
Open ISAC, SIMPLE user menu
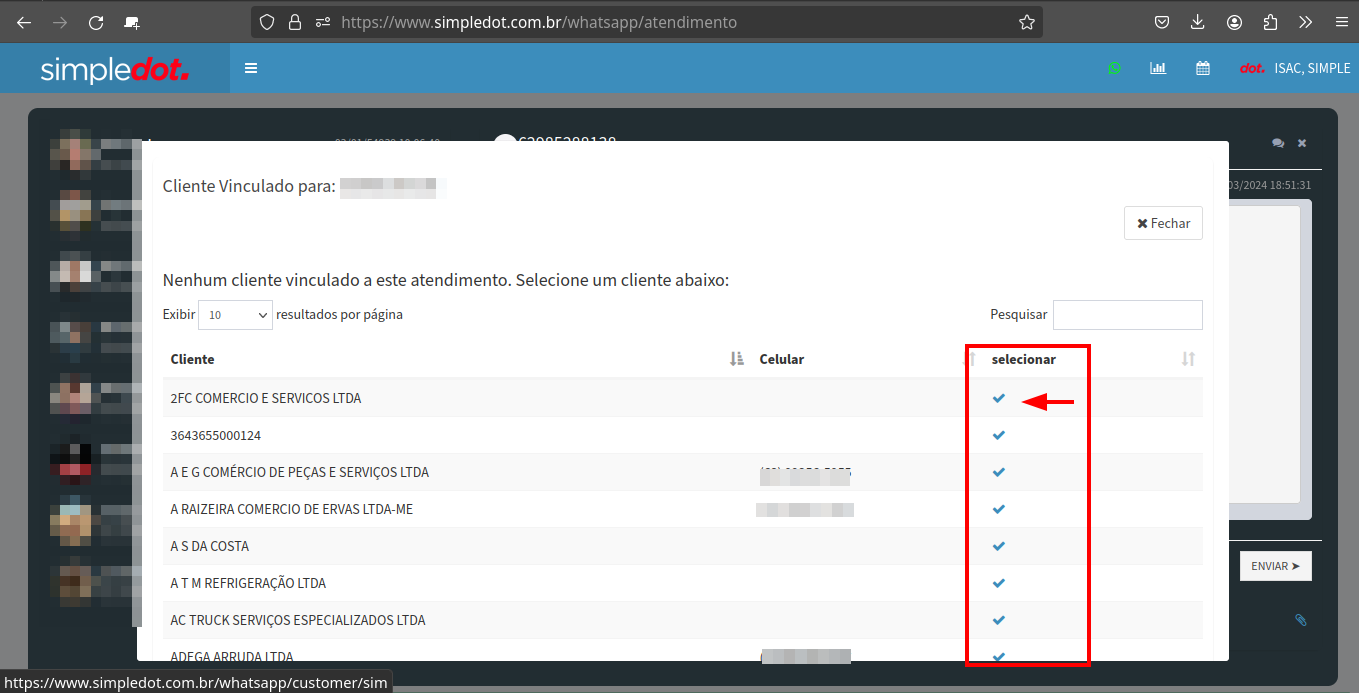[1311, 69]
